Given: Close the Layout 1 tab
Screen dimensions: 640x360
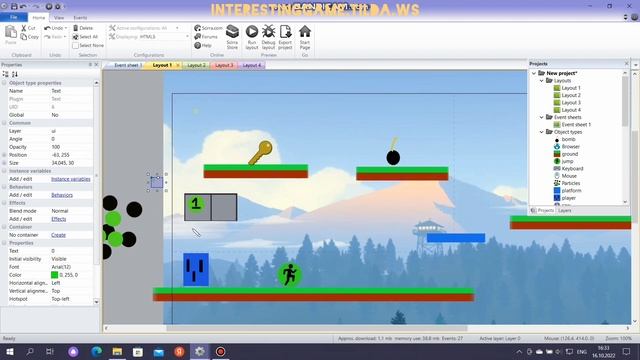Looking at the screenshot, I should coord(178,65).
